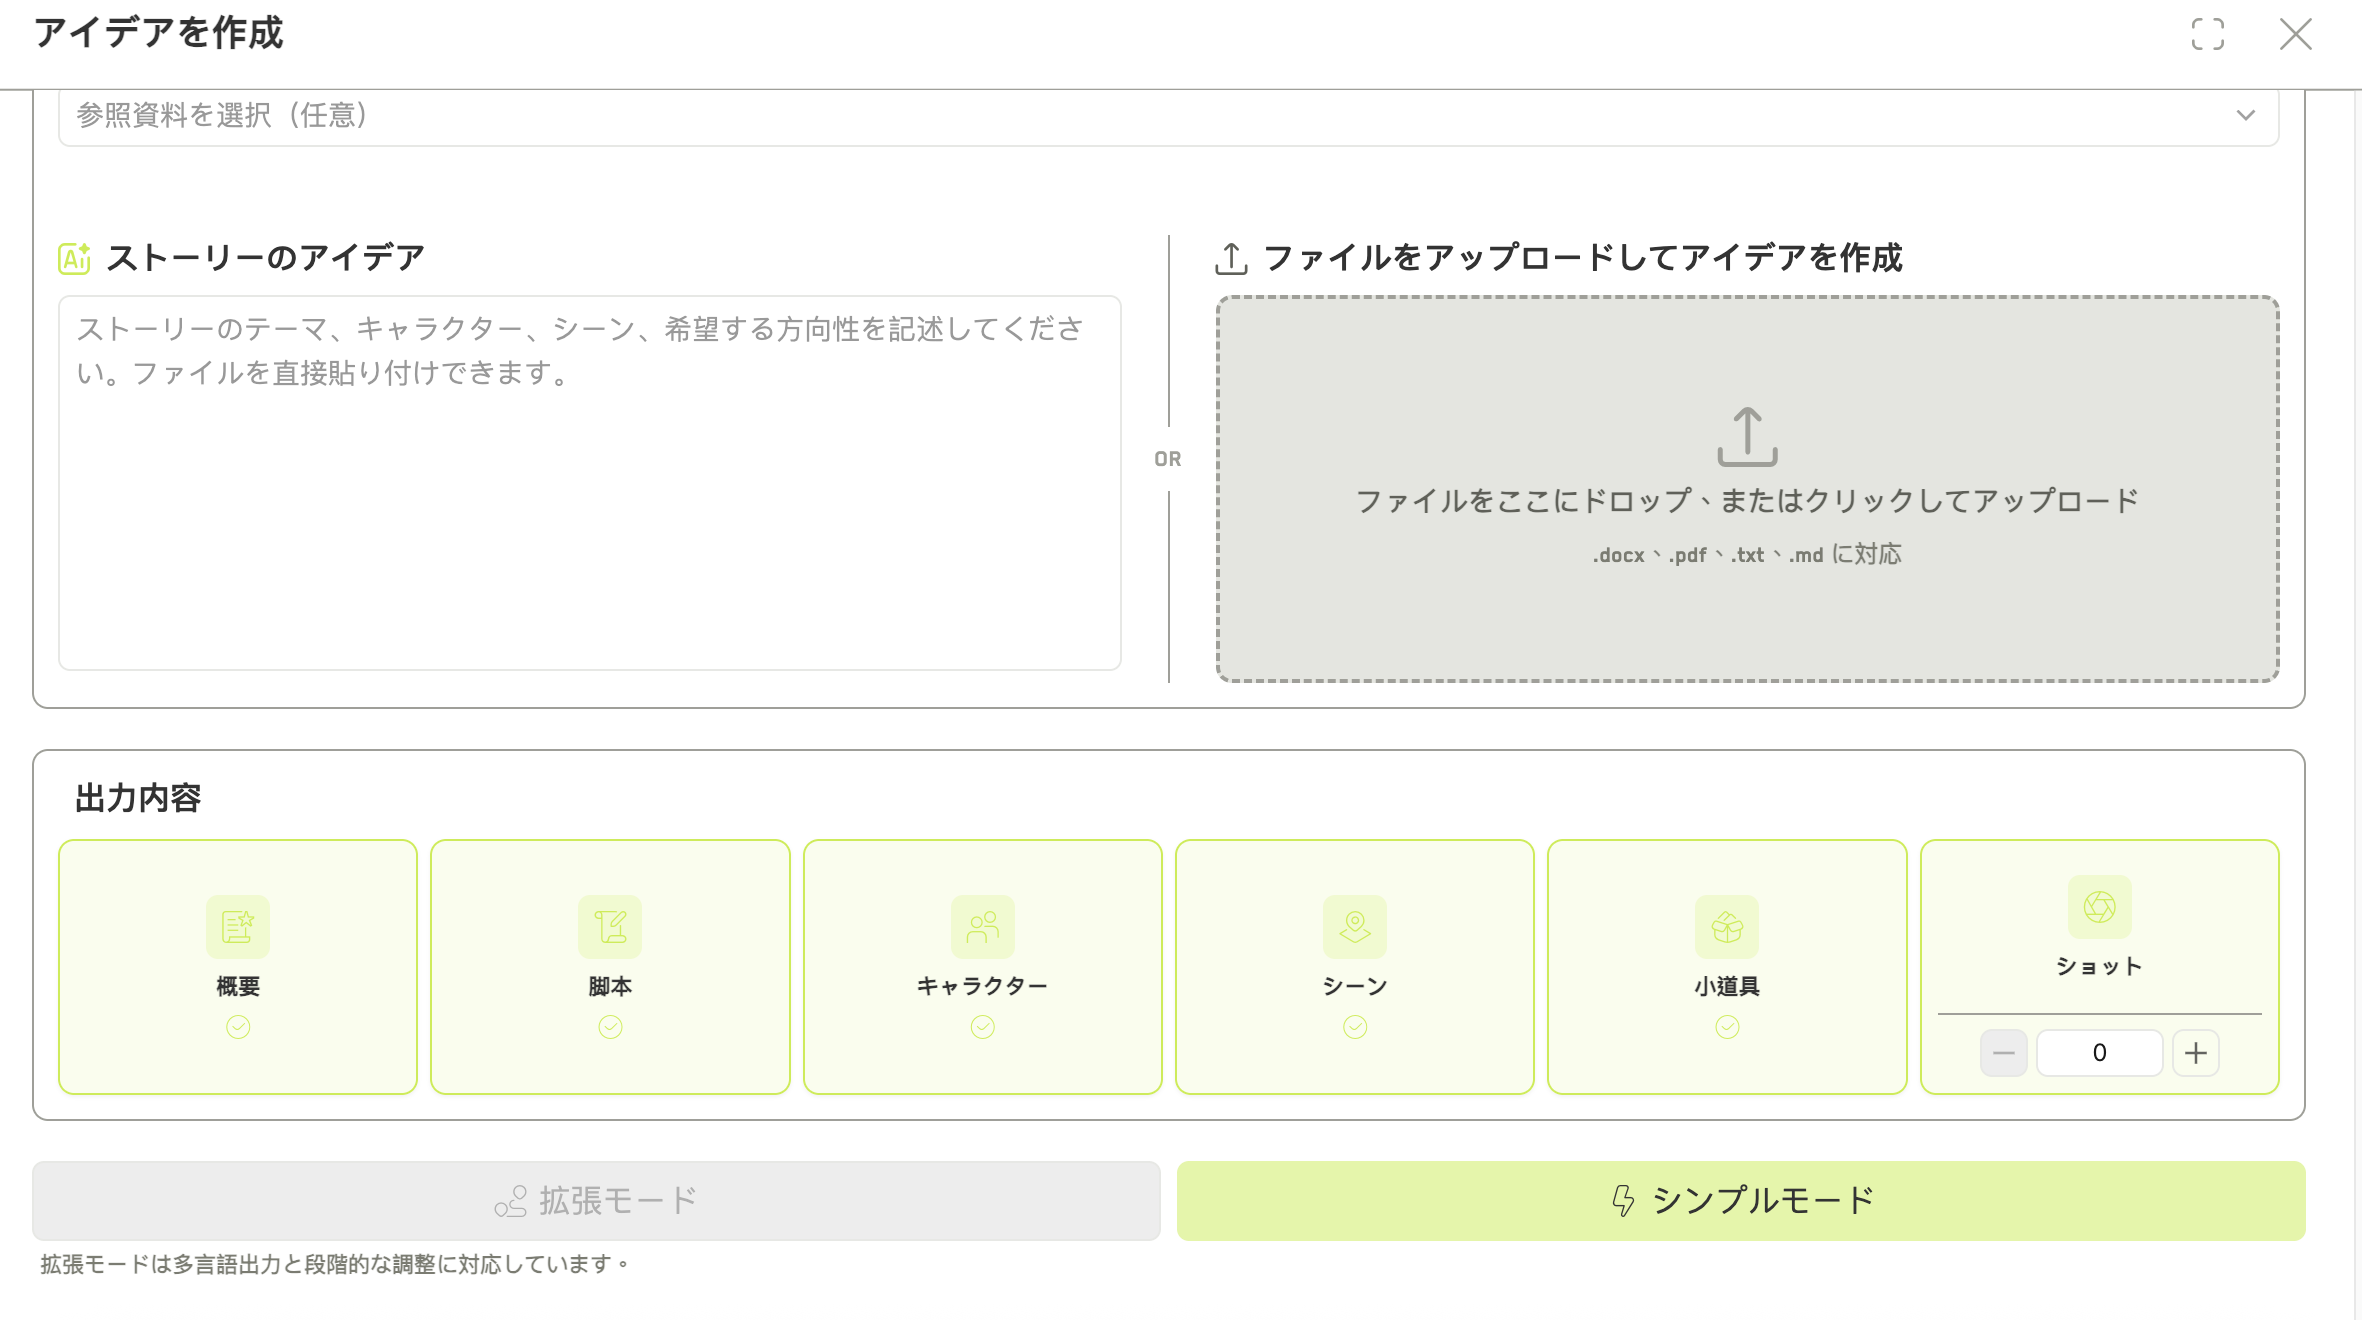Click the large upload arrow in drop zone

point(1747,436)
